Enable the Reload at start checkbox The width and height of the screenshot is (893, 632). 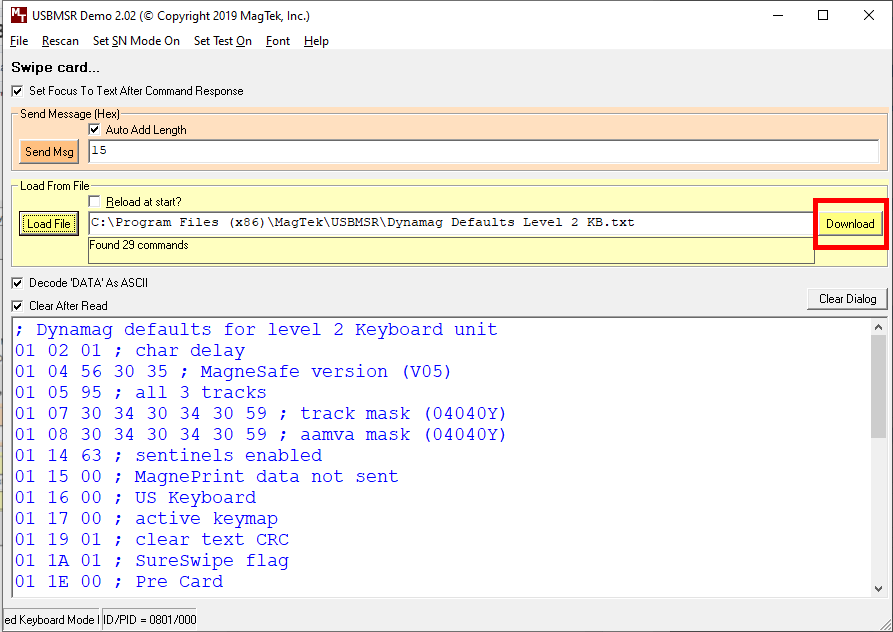(x=95, y=202)
